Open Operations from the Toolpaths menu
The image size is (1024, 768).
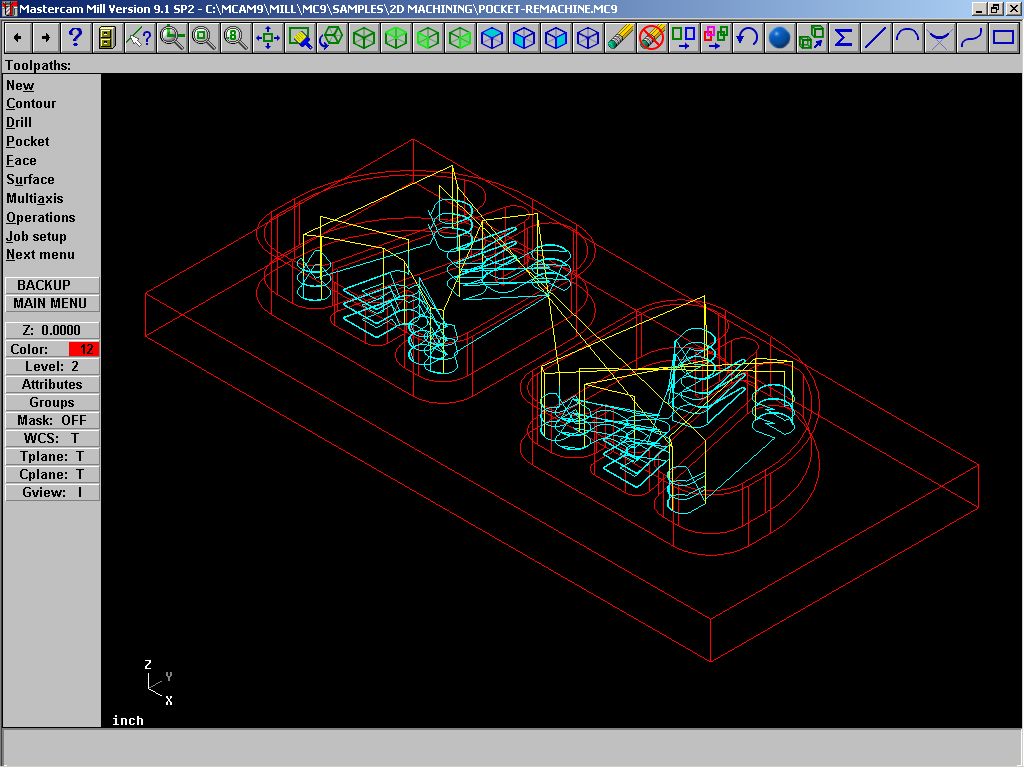40,217
